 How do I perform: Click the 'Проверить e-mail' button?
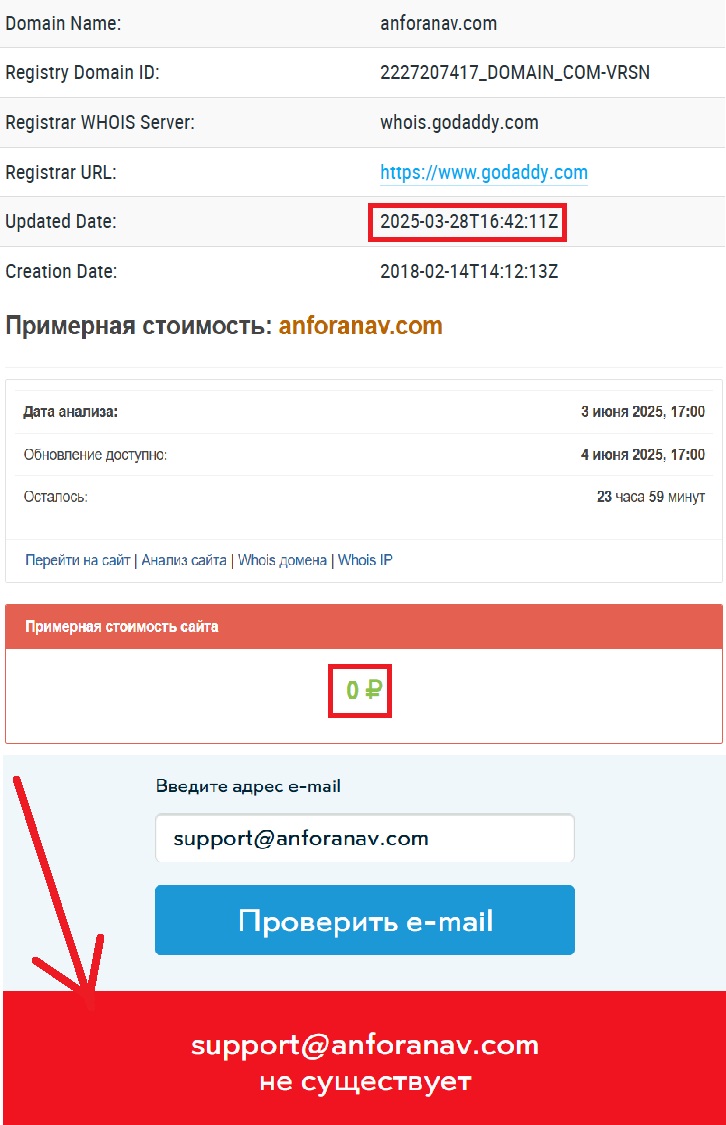tap(364, 920)
